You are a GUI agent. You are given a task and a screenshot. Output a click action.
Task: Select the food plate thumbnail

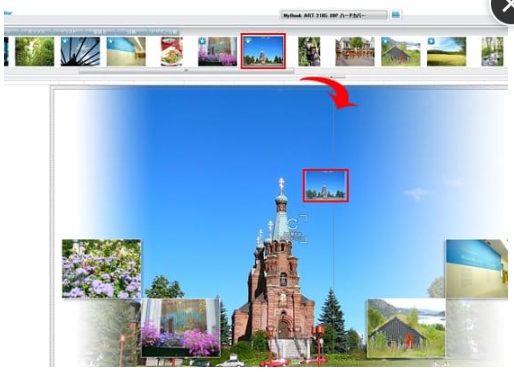[x=172, y=51]
